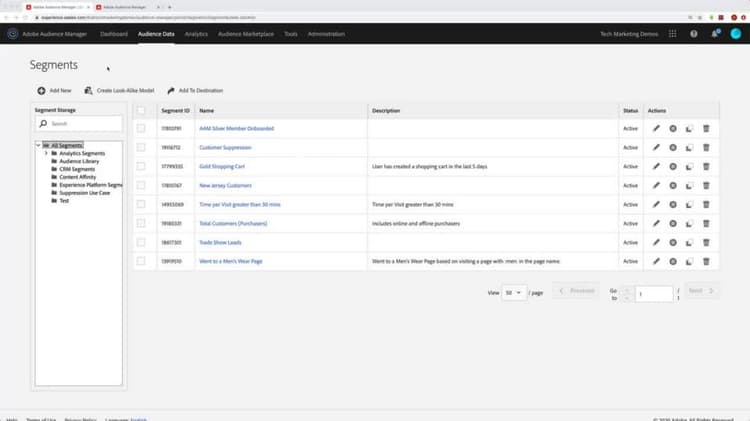Open the Analytics menu

coord(196,34)
